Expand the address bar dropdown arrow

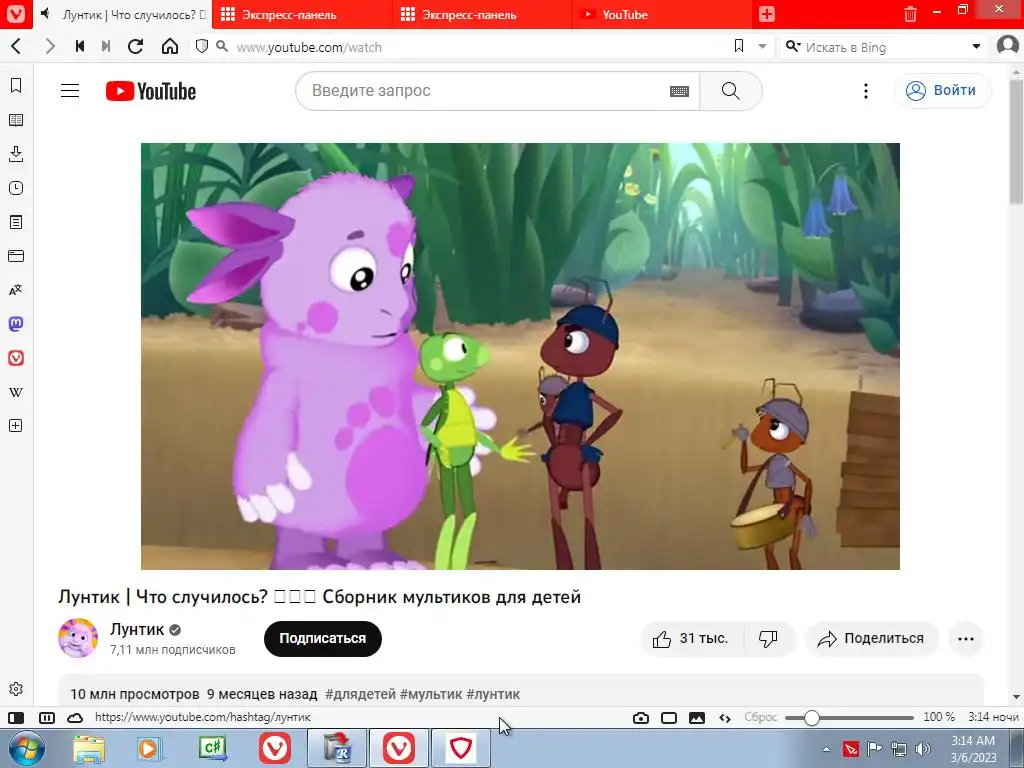click(762, 47)
